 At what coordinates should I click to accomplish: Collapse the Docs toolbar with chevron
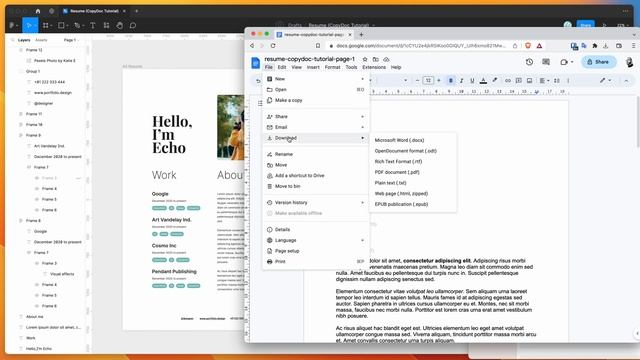point(626,81)
